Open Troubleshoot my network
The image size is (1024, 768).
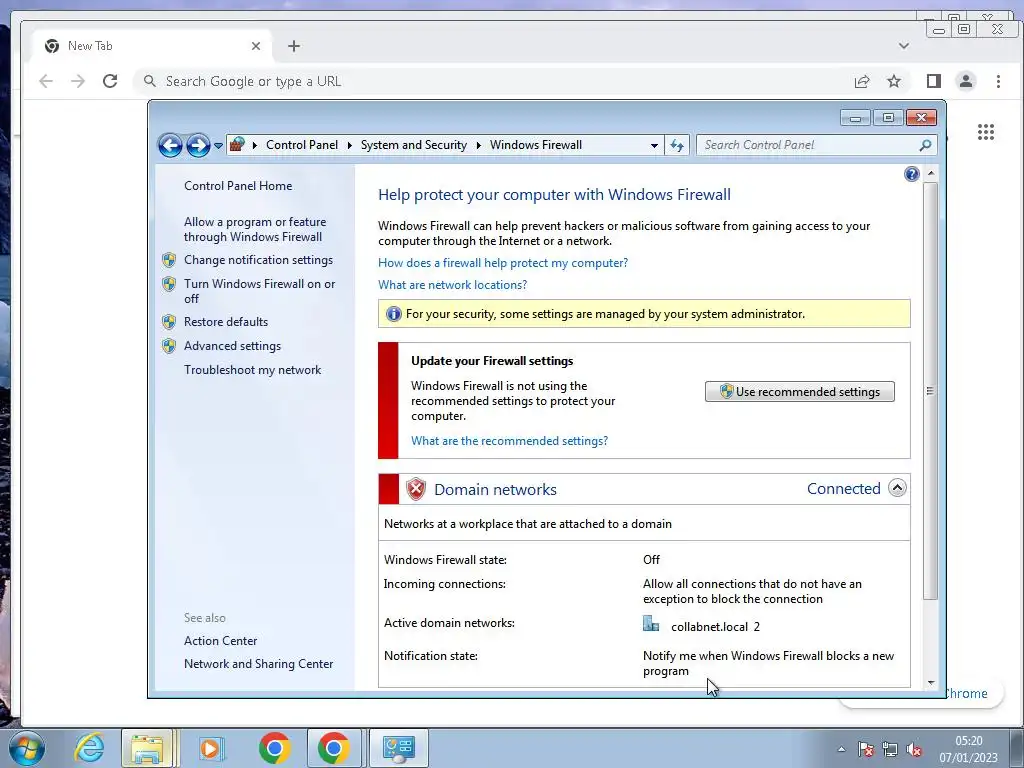click(x=253, y=370)
